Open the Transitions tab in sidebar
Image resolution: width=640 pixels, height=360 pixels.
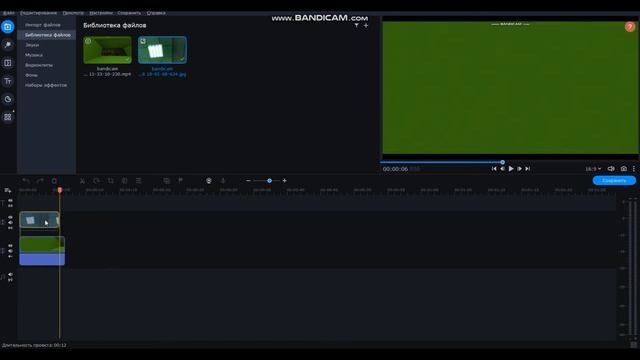coord(7,63)
